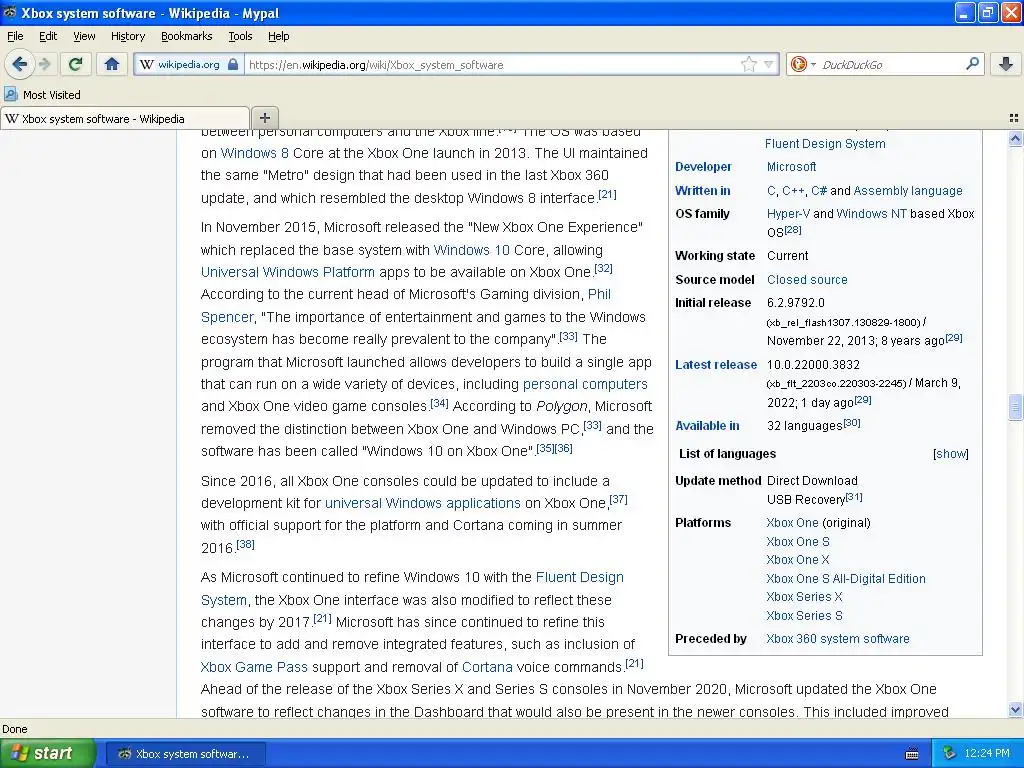Open the Microsoft developer link

point(791,167)
